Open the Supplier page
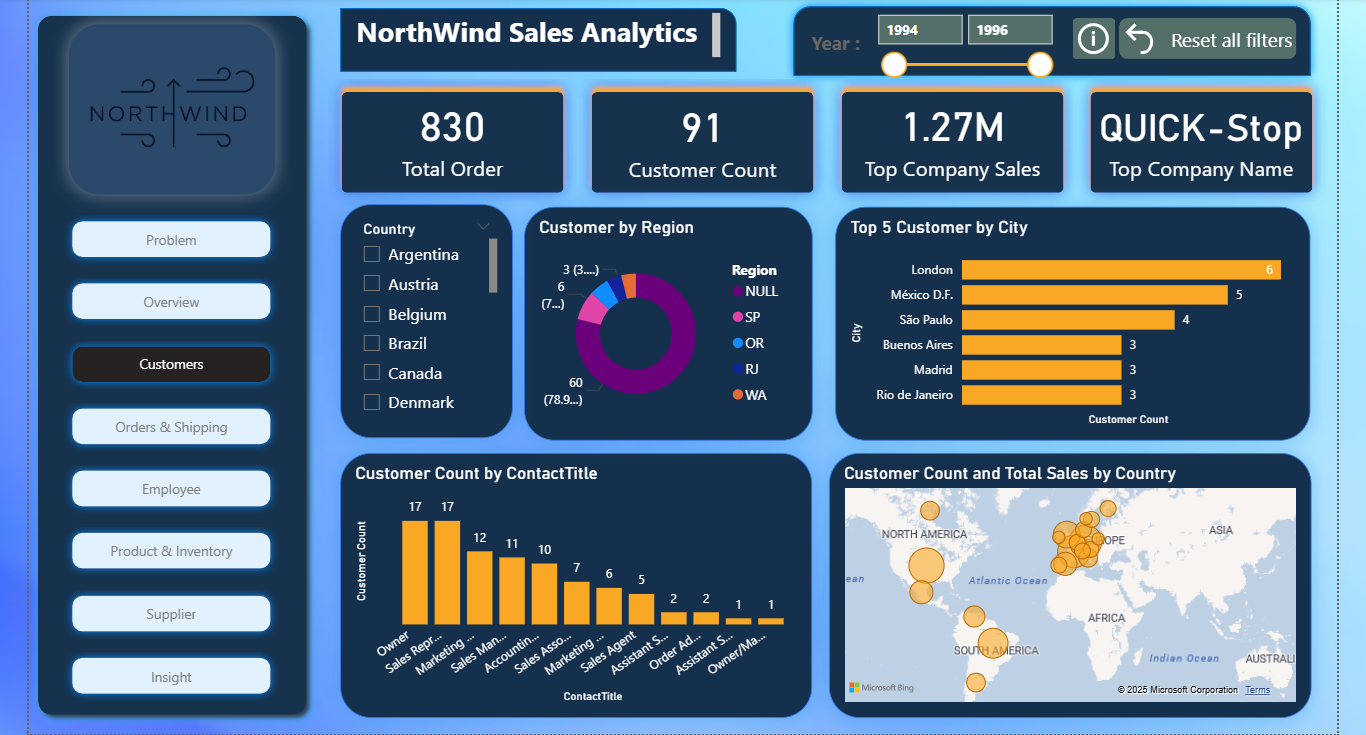 171,614
